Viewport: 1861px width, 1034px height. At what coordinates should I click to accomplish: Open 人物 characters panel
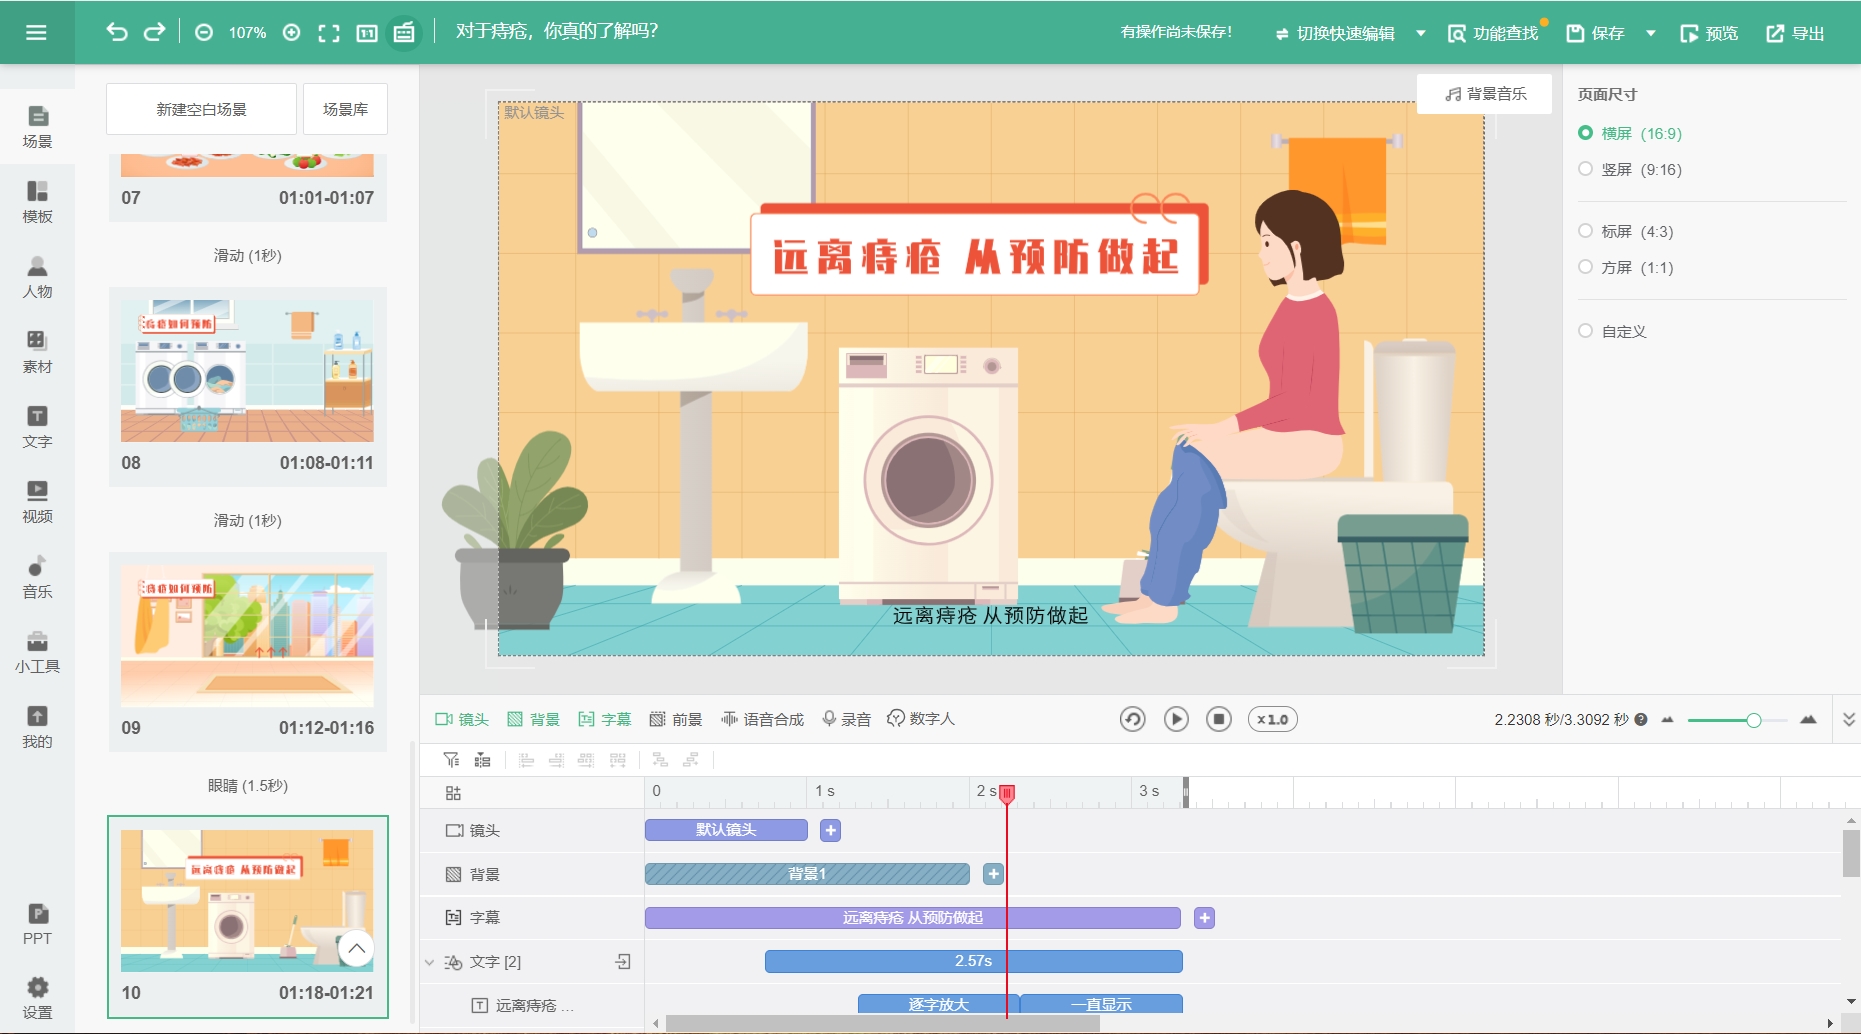tap(37, 277)
